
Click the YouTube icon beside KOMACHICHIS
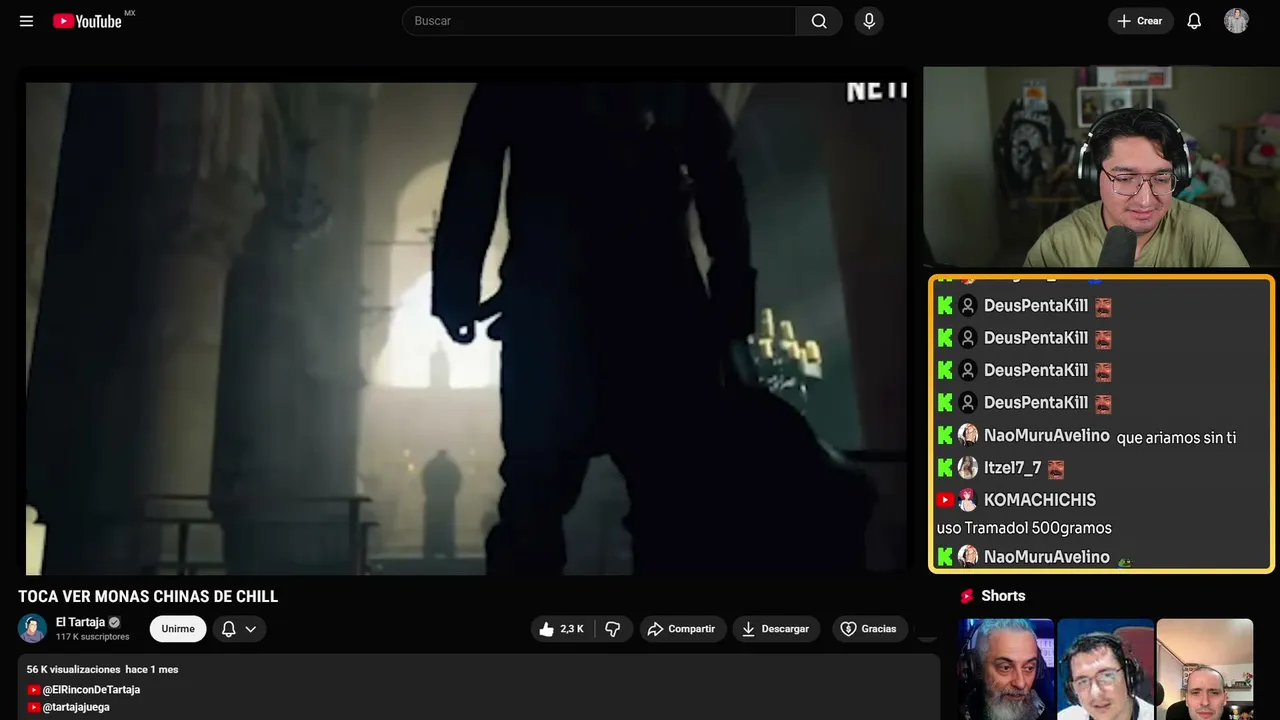pyautogui.click(x=946, y=500)
